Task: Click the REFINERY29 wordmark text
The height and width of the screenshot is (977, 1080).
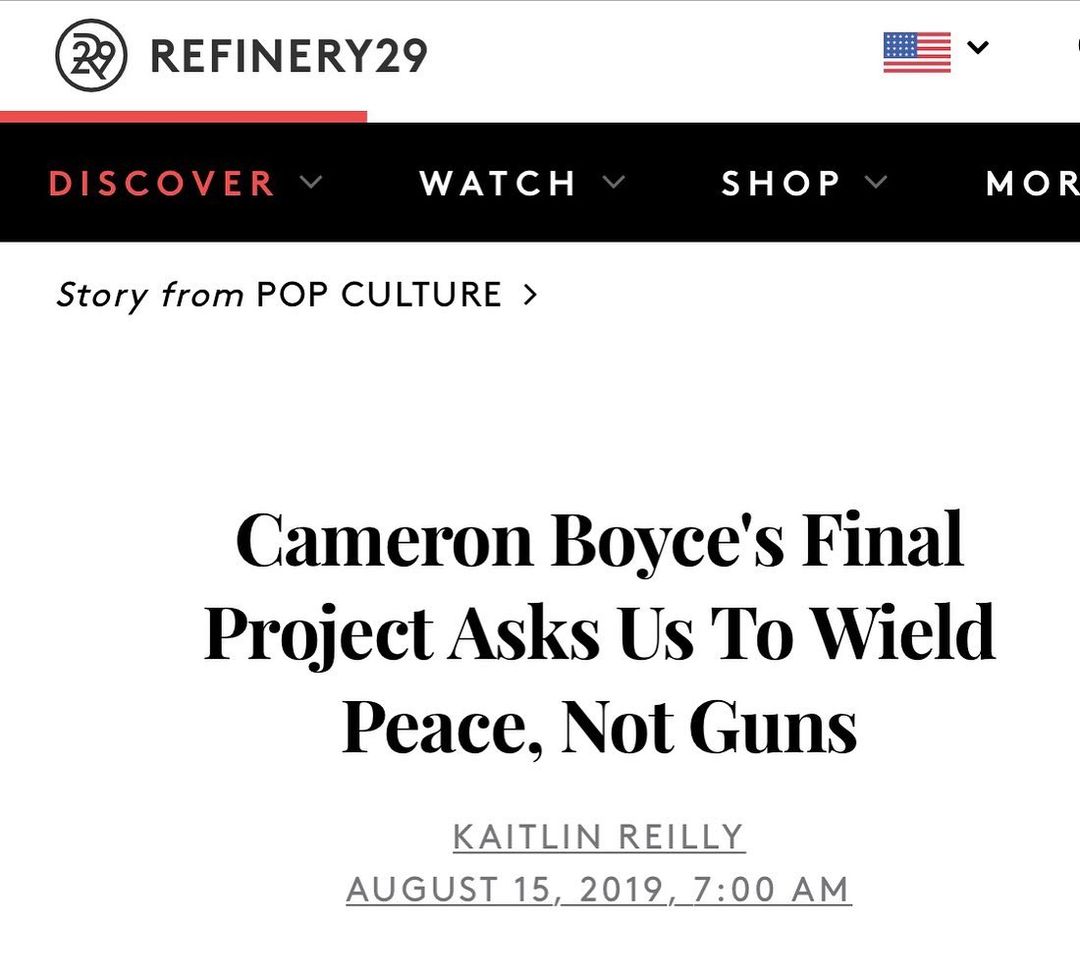Action: click(x=288, y=56)
